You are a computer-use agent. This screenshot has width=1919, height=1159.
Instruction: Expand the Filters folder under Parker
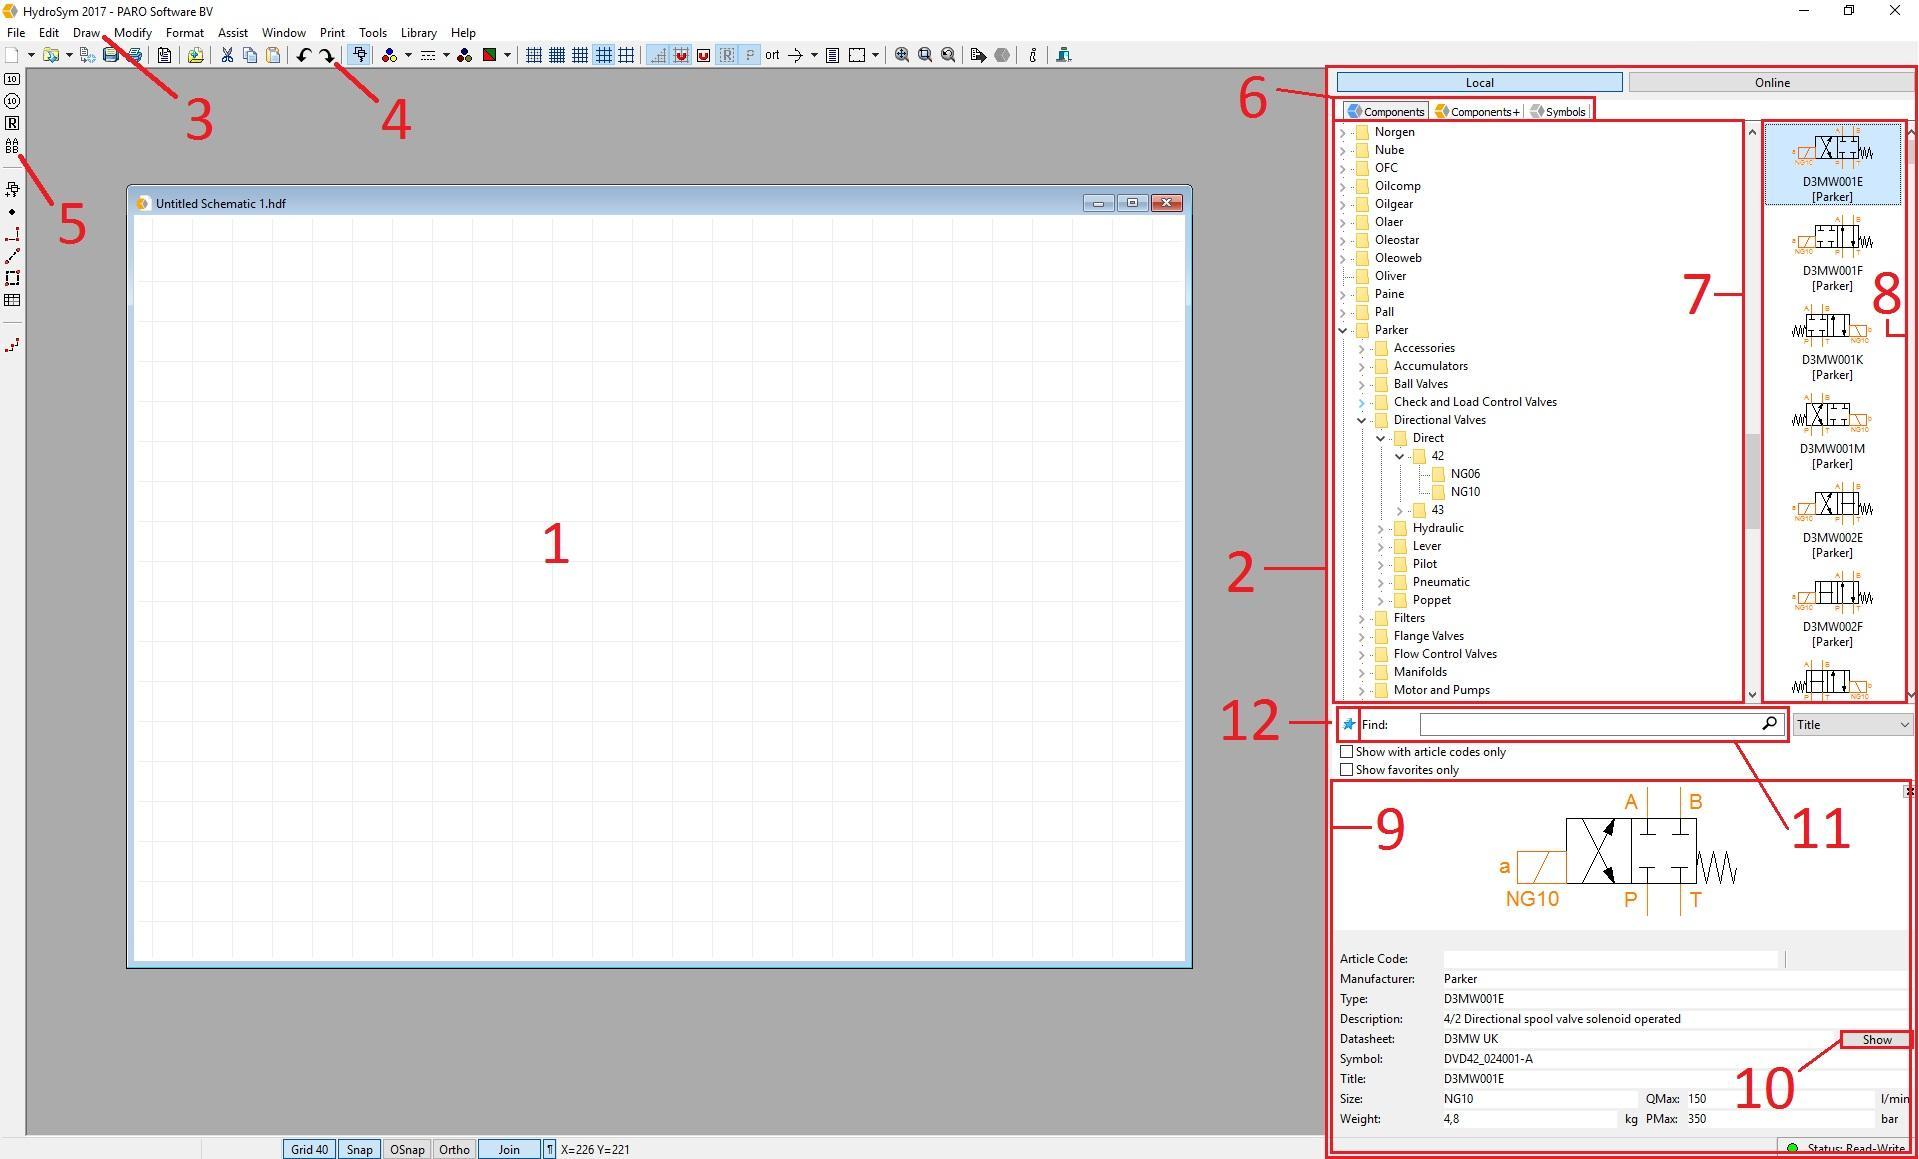click(x=1361, y=617)
